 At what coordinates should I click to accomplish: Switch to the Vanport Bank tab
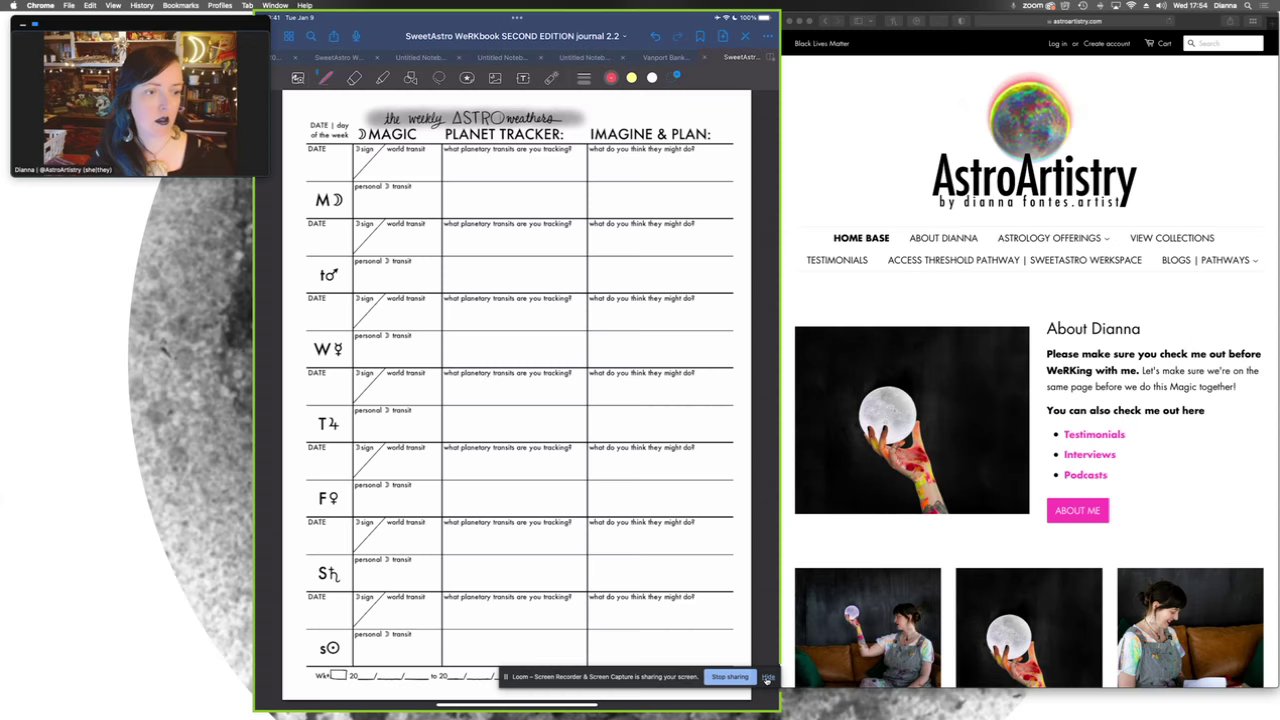[666, 57]
